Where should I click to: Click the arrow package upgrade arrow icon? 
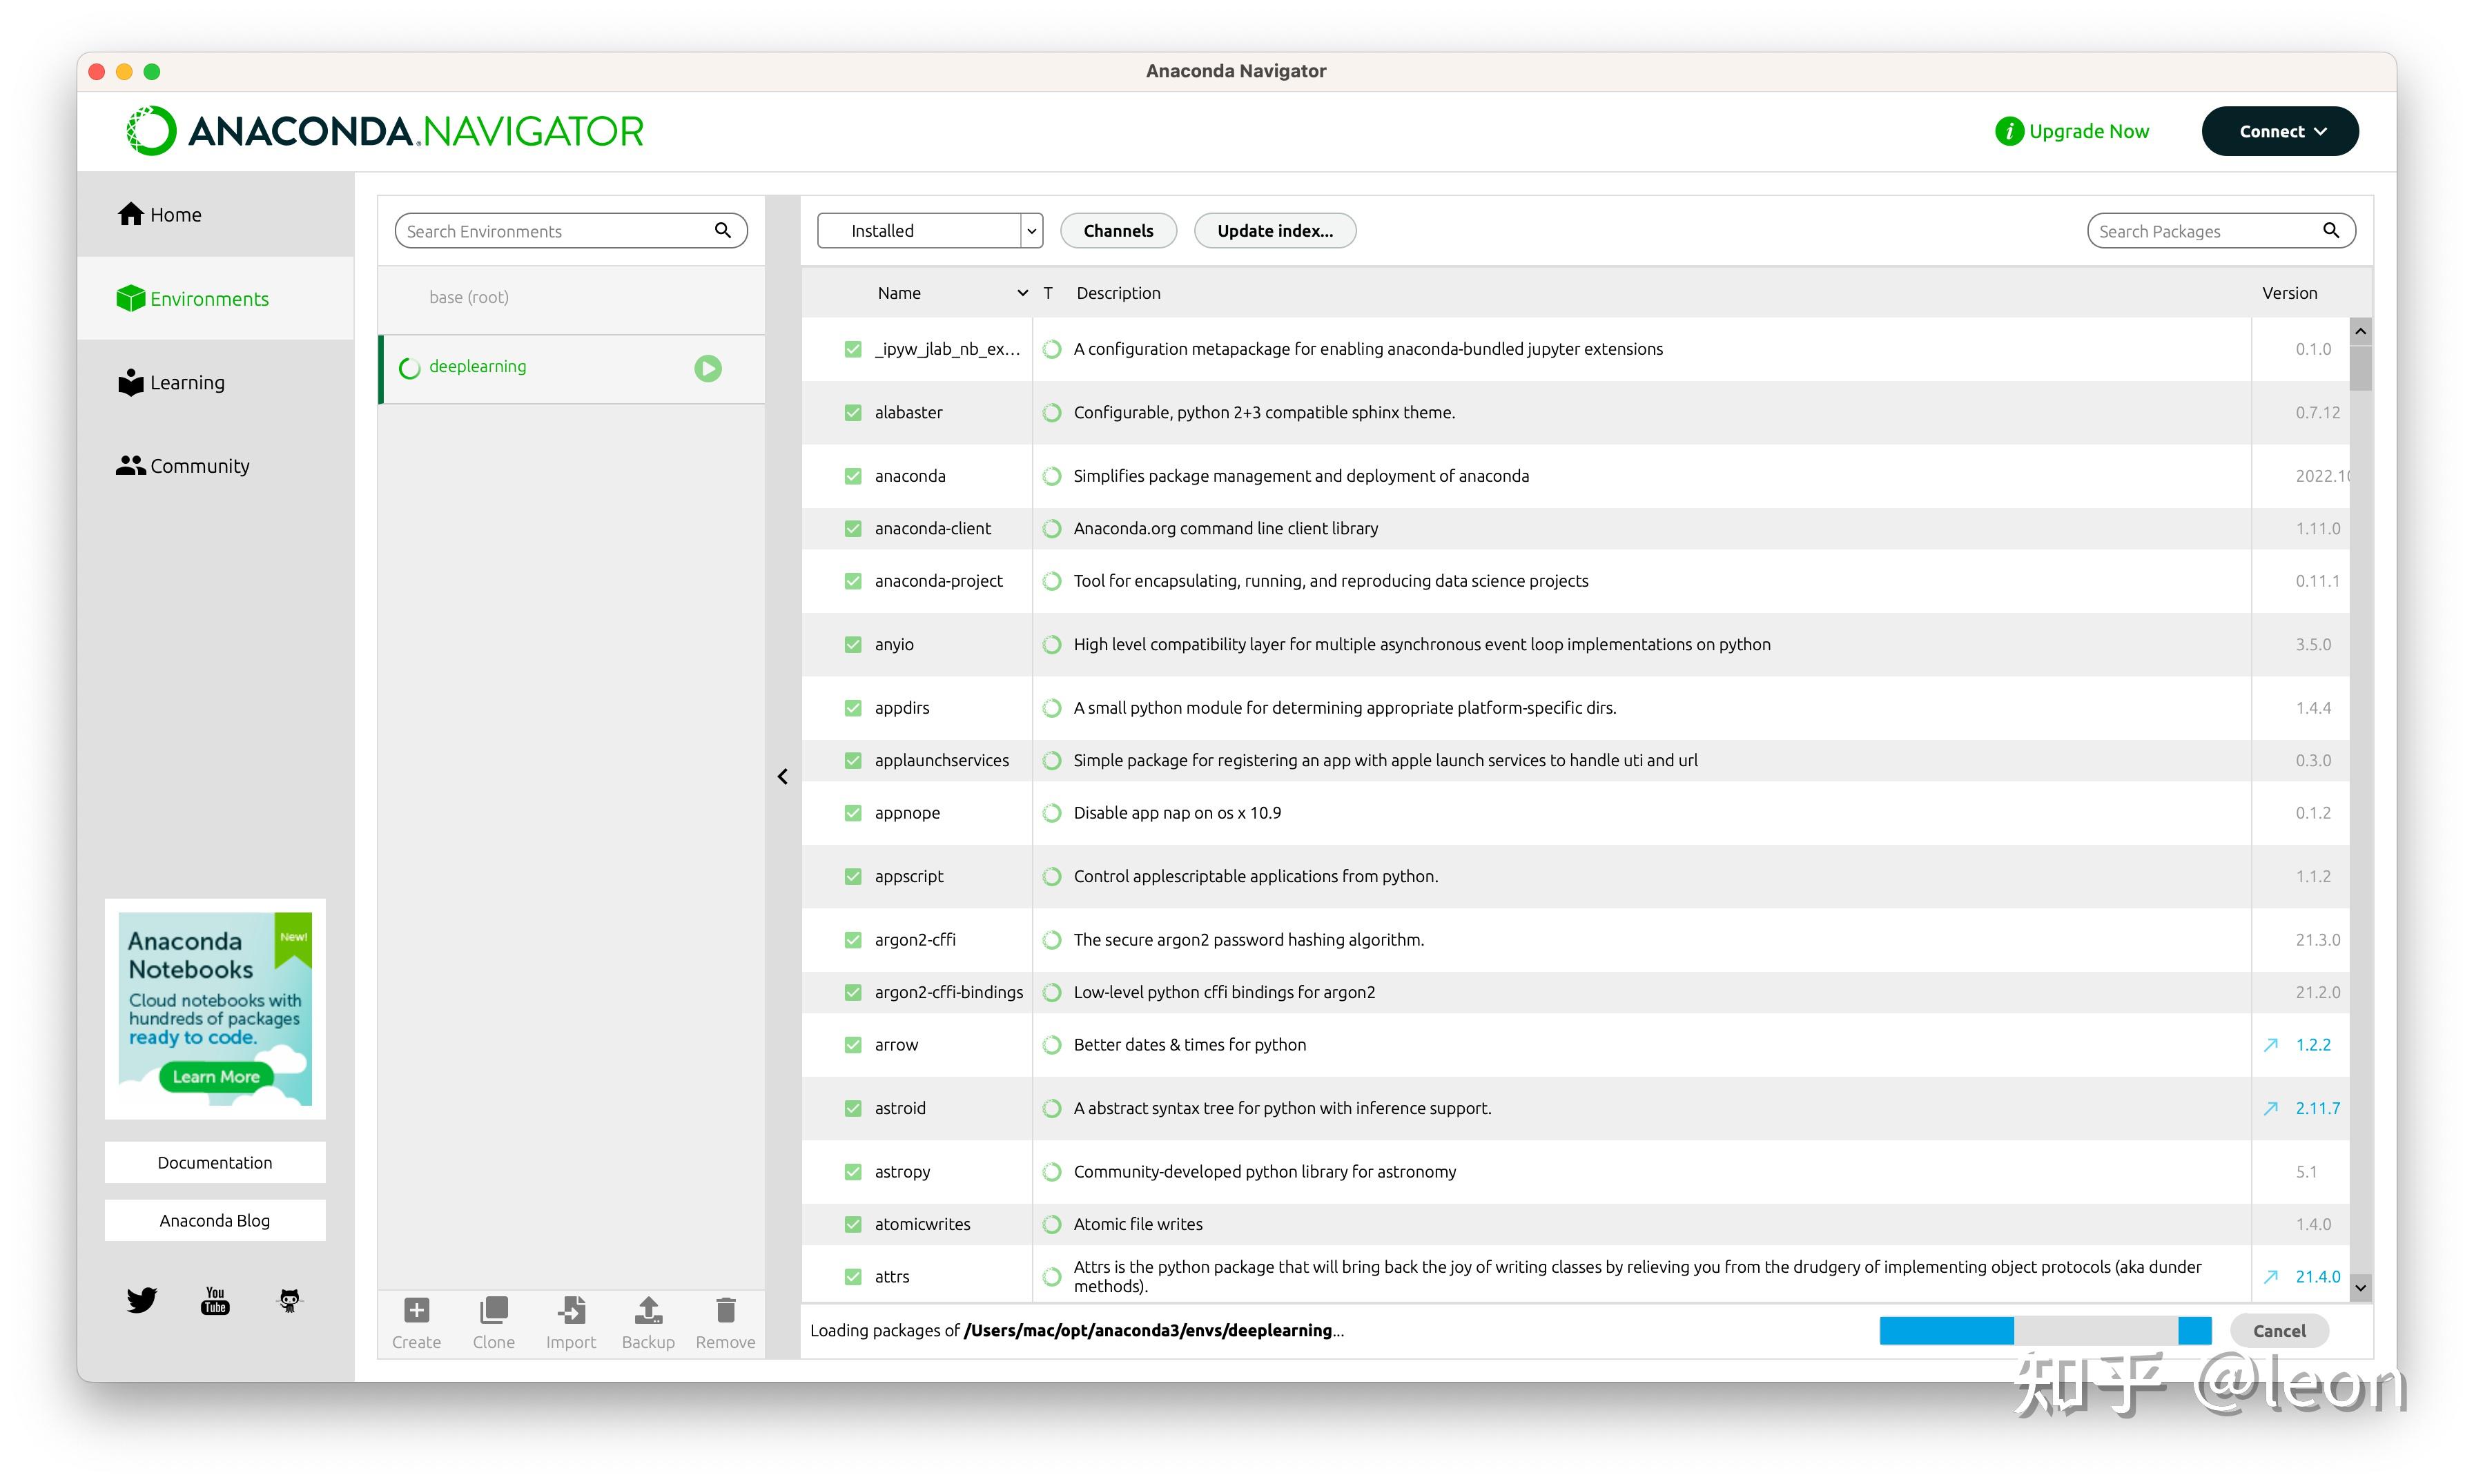click(x=2271, y=1045)
